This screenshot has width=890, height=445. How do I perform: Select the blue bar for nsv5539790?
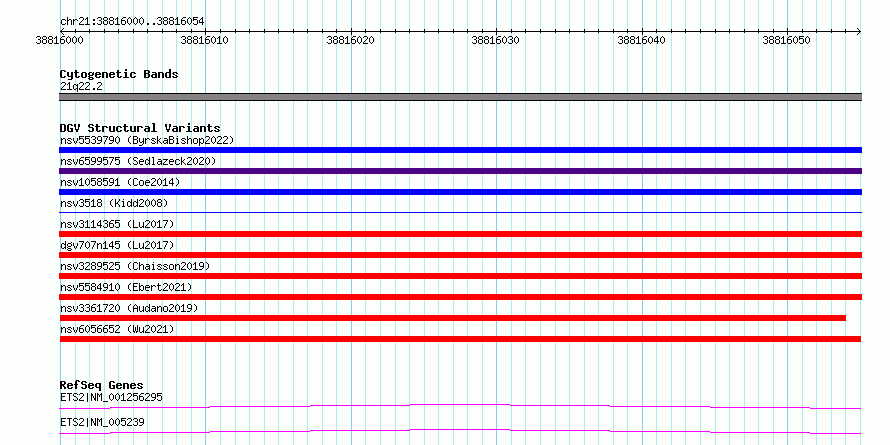point(460,150)
